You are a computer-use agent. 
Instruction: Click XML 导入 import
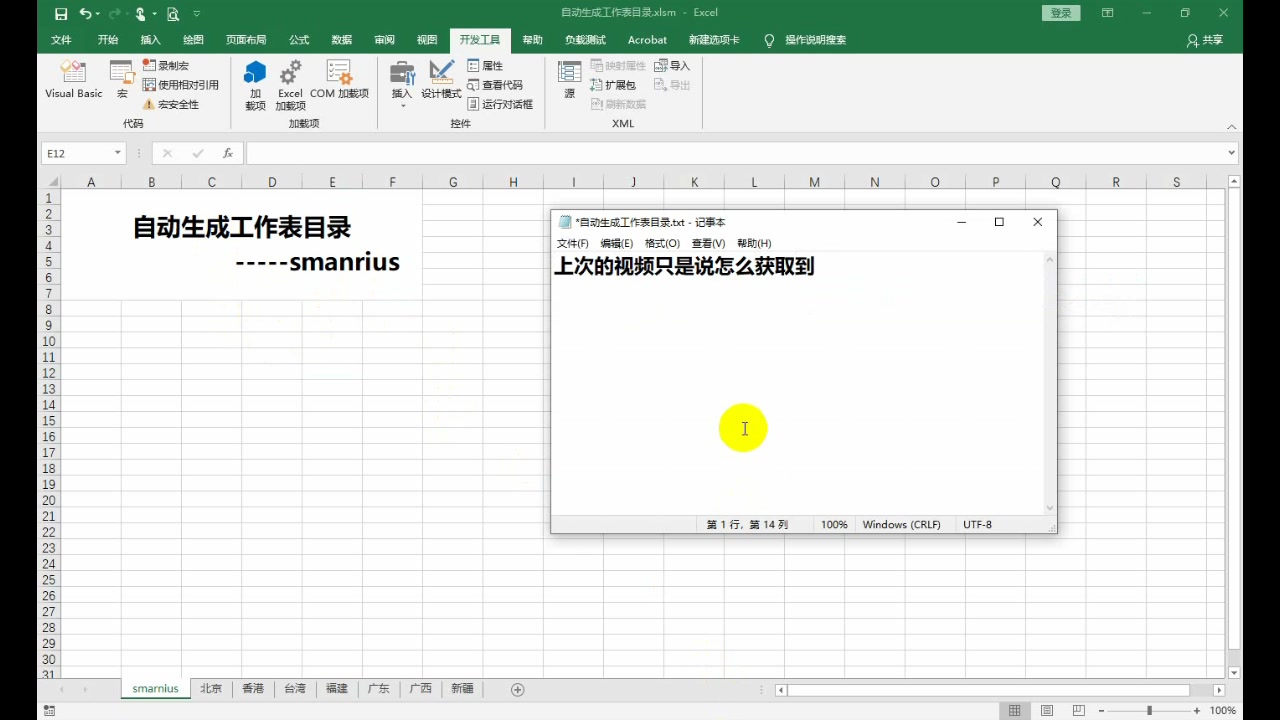672,65
